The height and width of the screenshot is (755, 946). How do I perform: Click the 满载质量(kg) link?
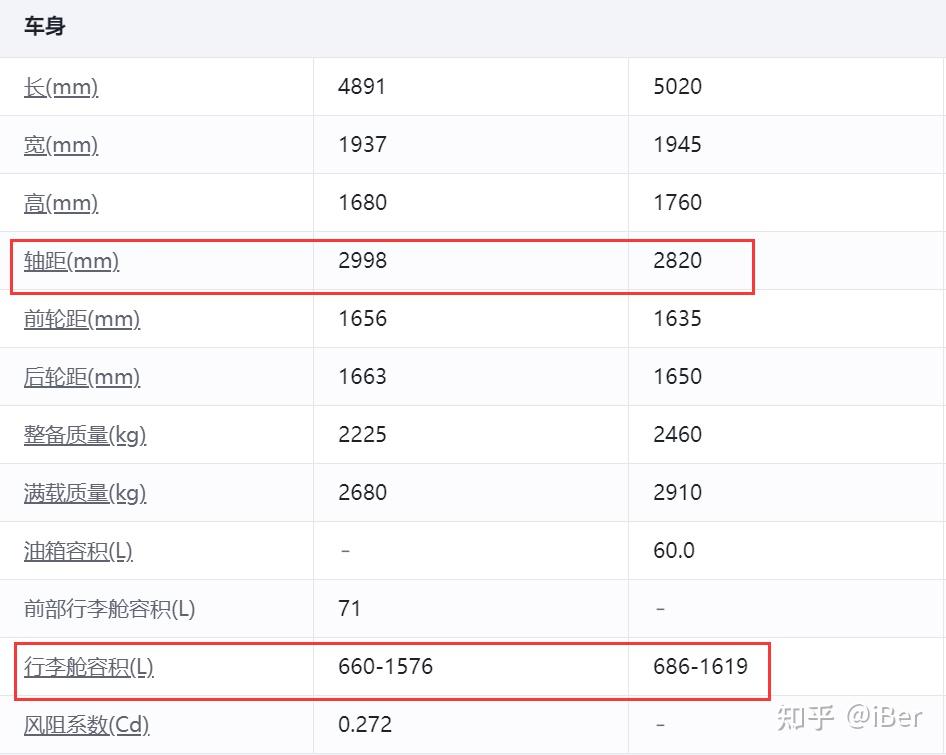(x=85, y=493)
